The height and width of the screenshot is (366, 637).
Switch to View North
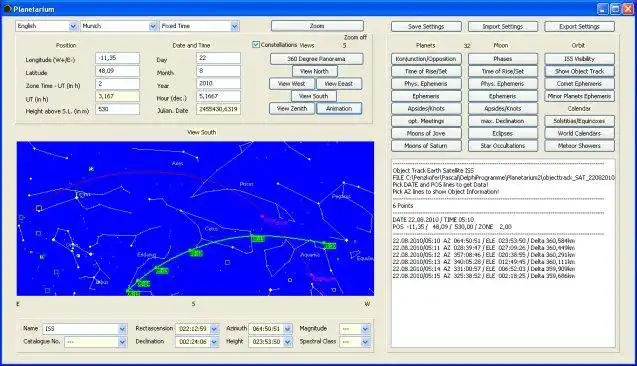tap(315, 71)
